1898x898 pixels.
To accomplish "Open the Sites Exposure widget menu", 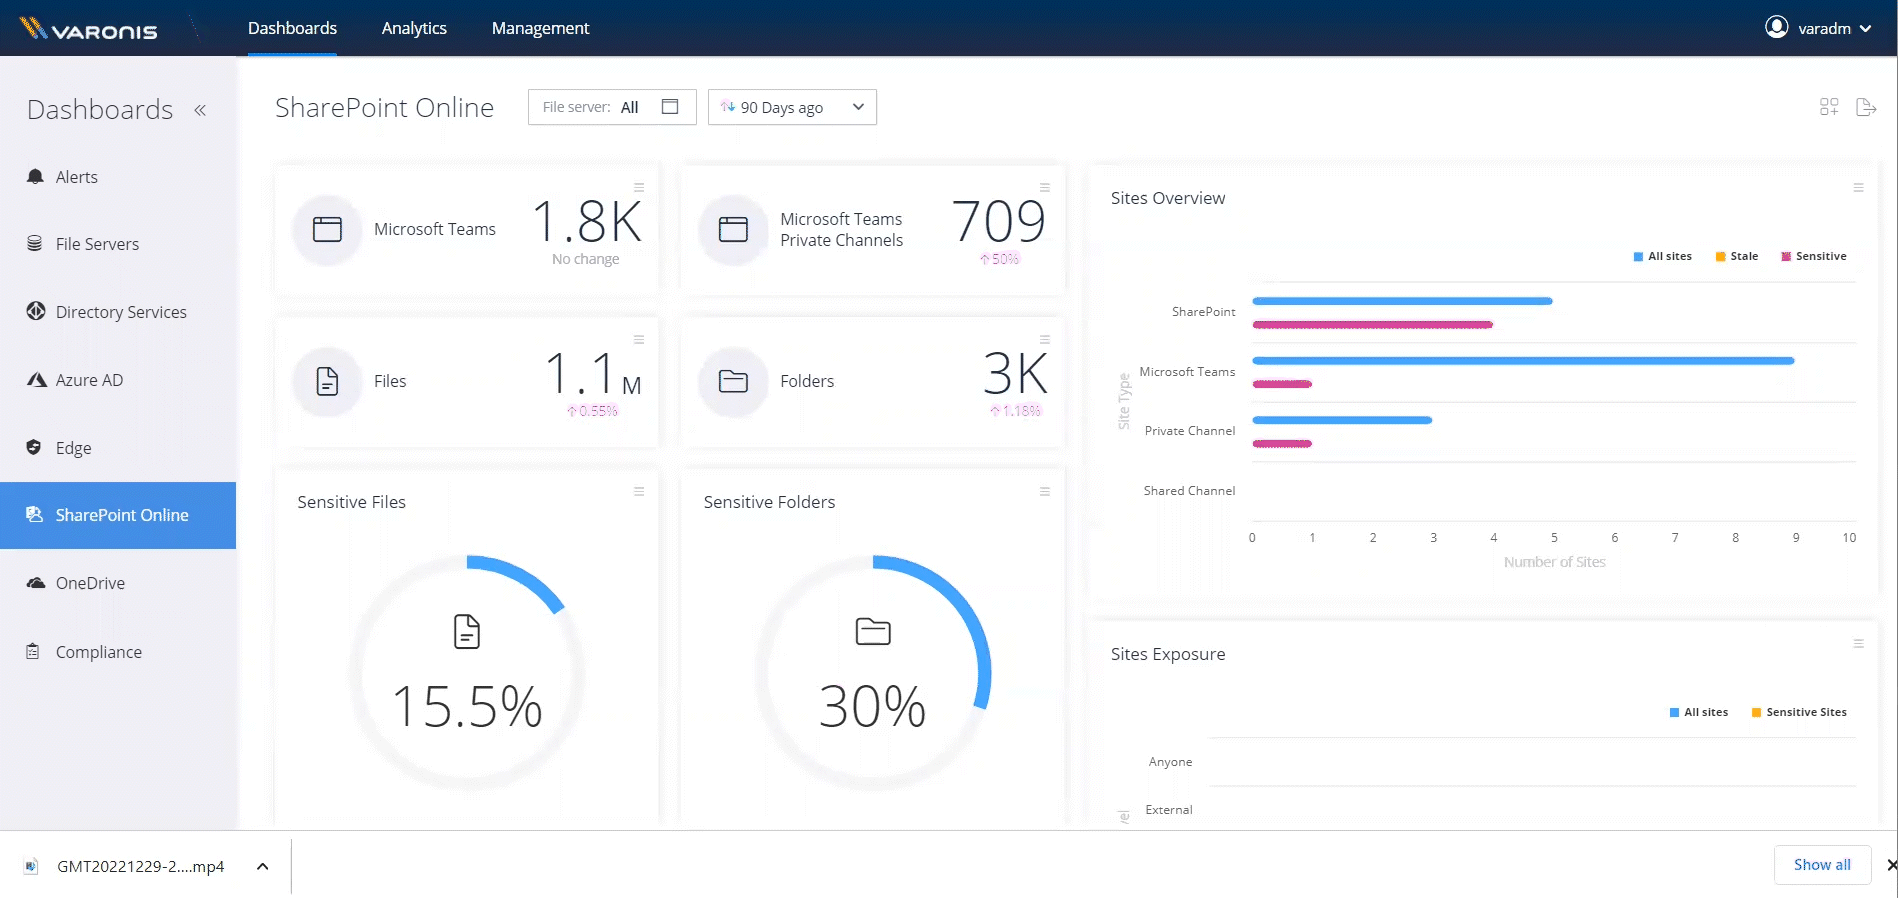I will coord(1859,643).
